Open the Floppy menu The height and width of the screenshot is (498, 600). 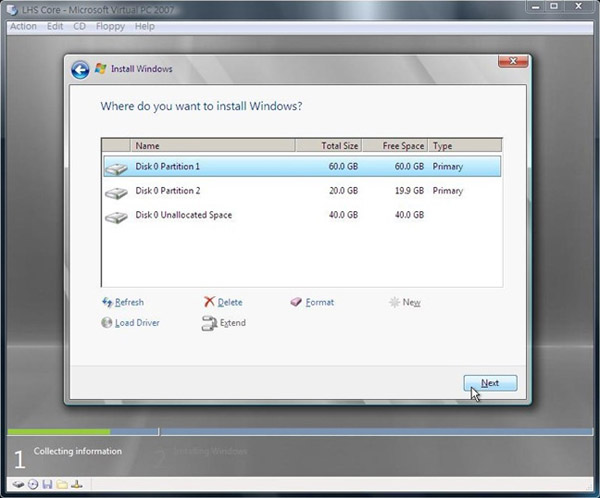pos(111,26)
